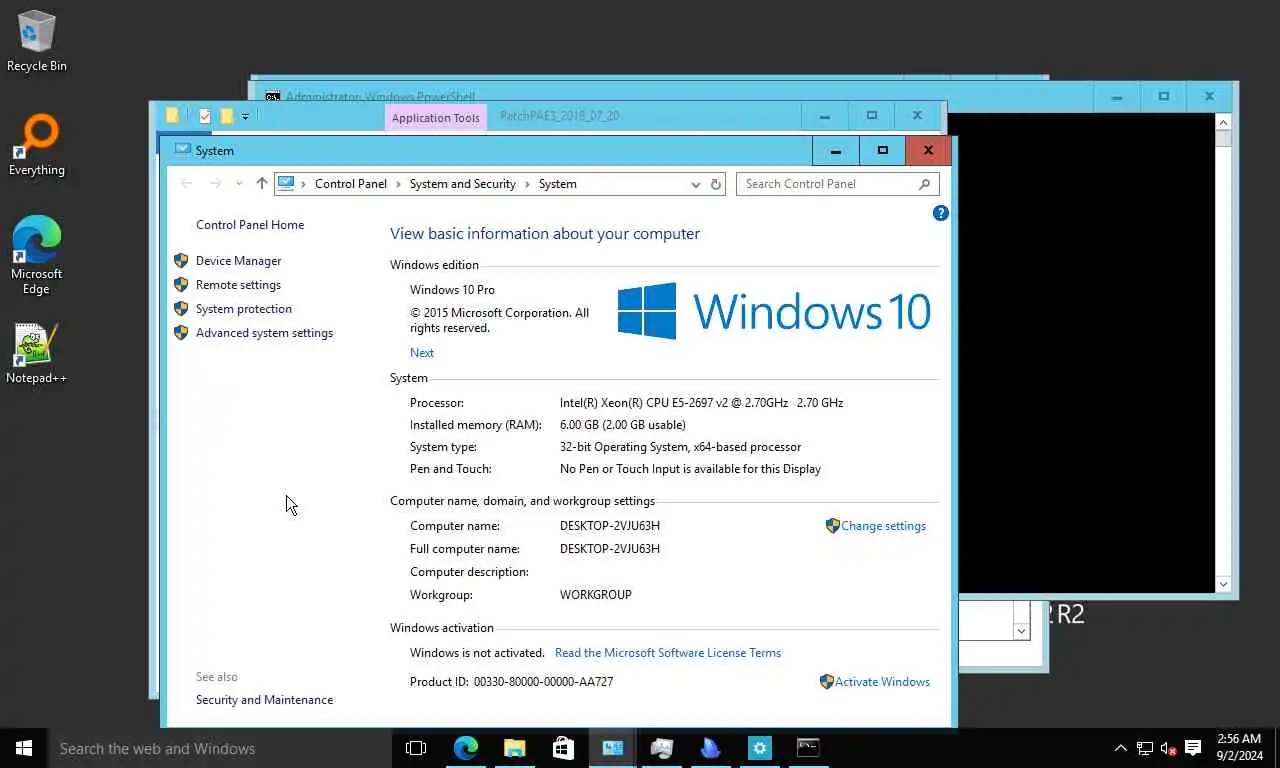Open the Store icon on the taskbar

[563, 748]
